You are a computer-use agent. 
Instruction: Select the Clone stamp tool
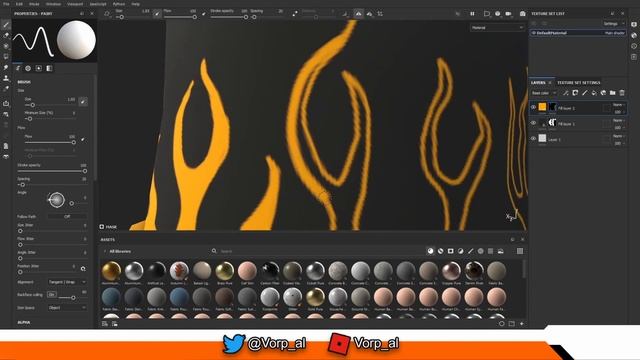pos(6,78)
